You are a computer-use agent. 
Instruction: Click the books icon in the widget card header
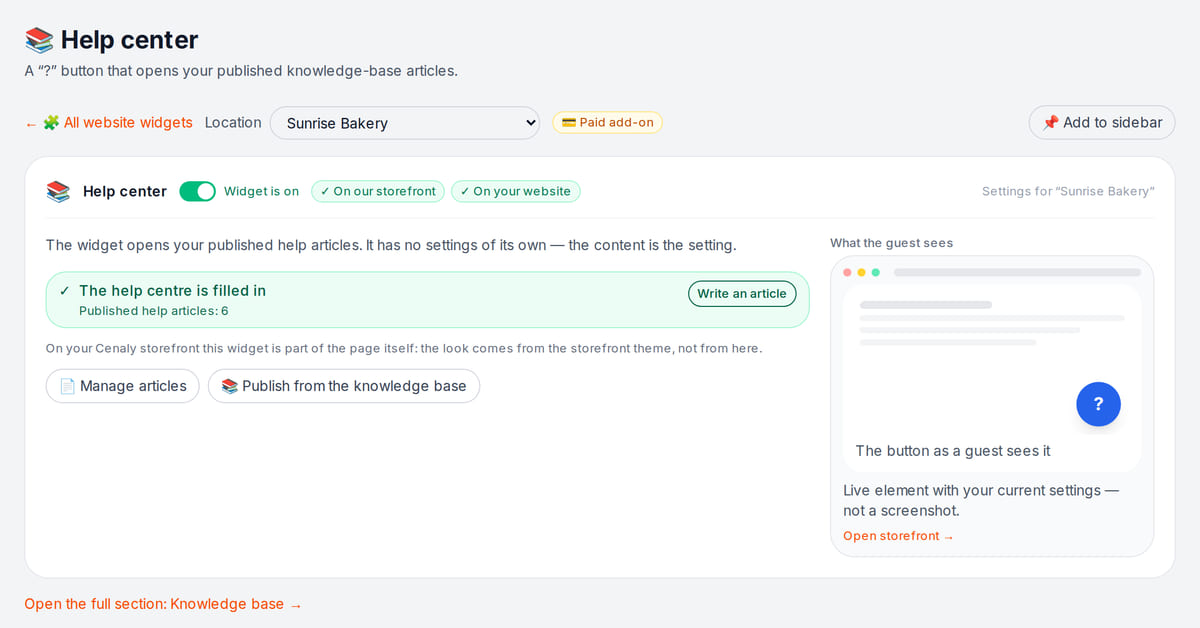pos(58,191)
